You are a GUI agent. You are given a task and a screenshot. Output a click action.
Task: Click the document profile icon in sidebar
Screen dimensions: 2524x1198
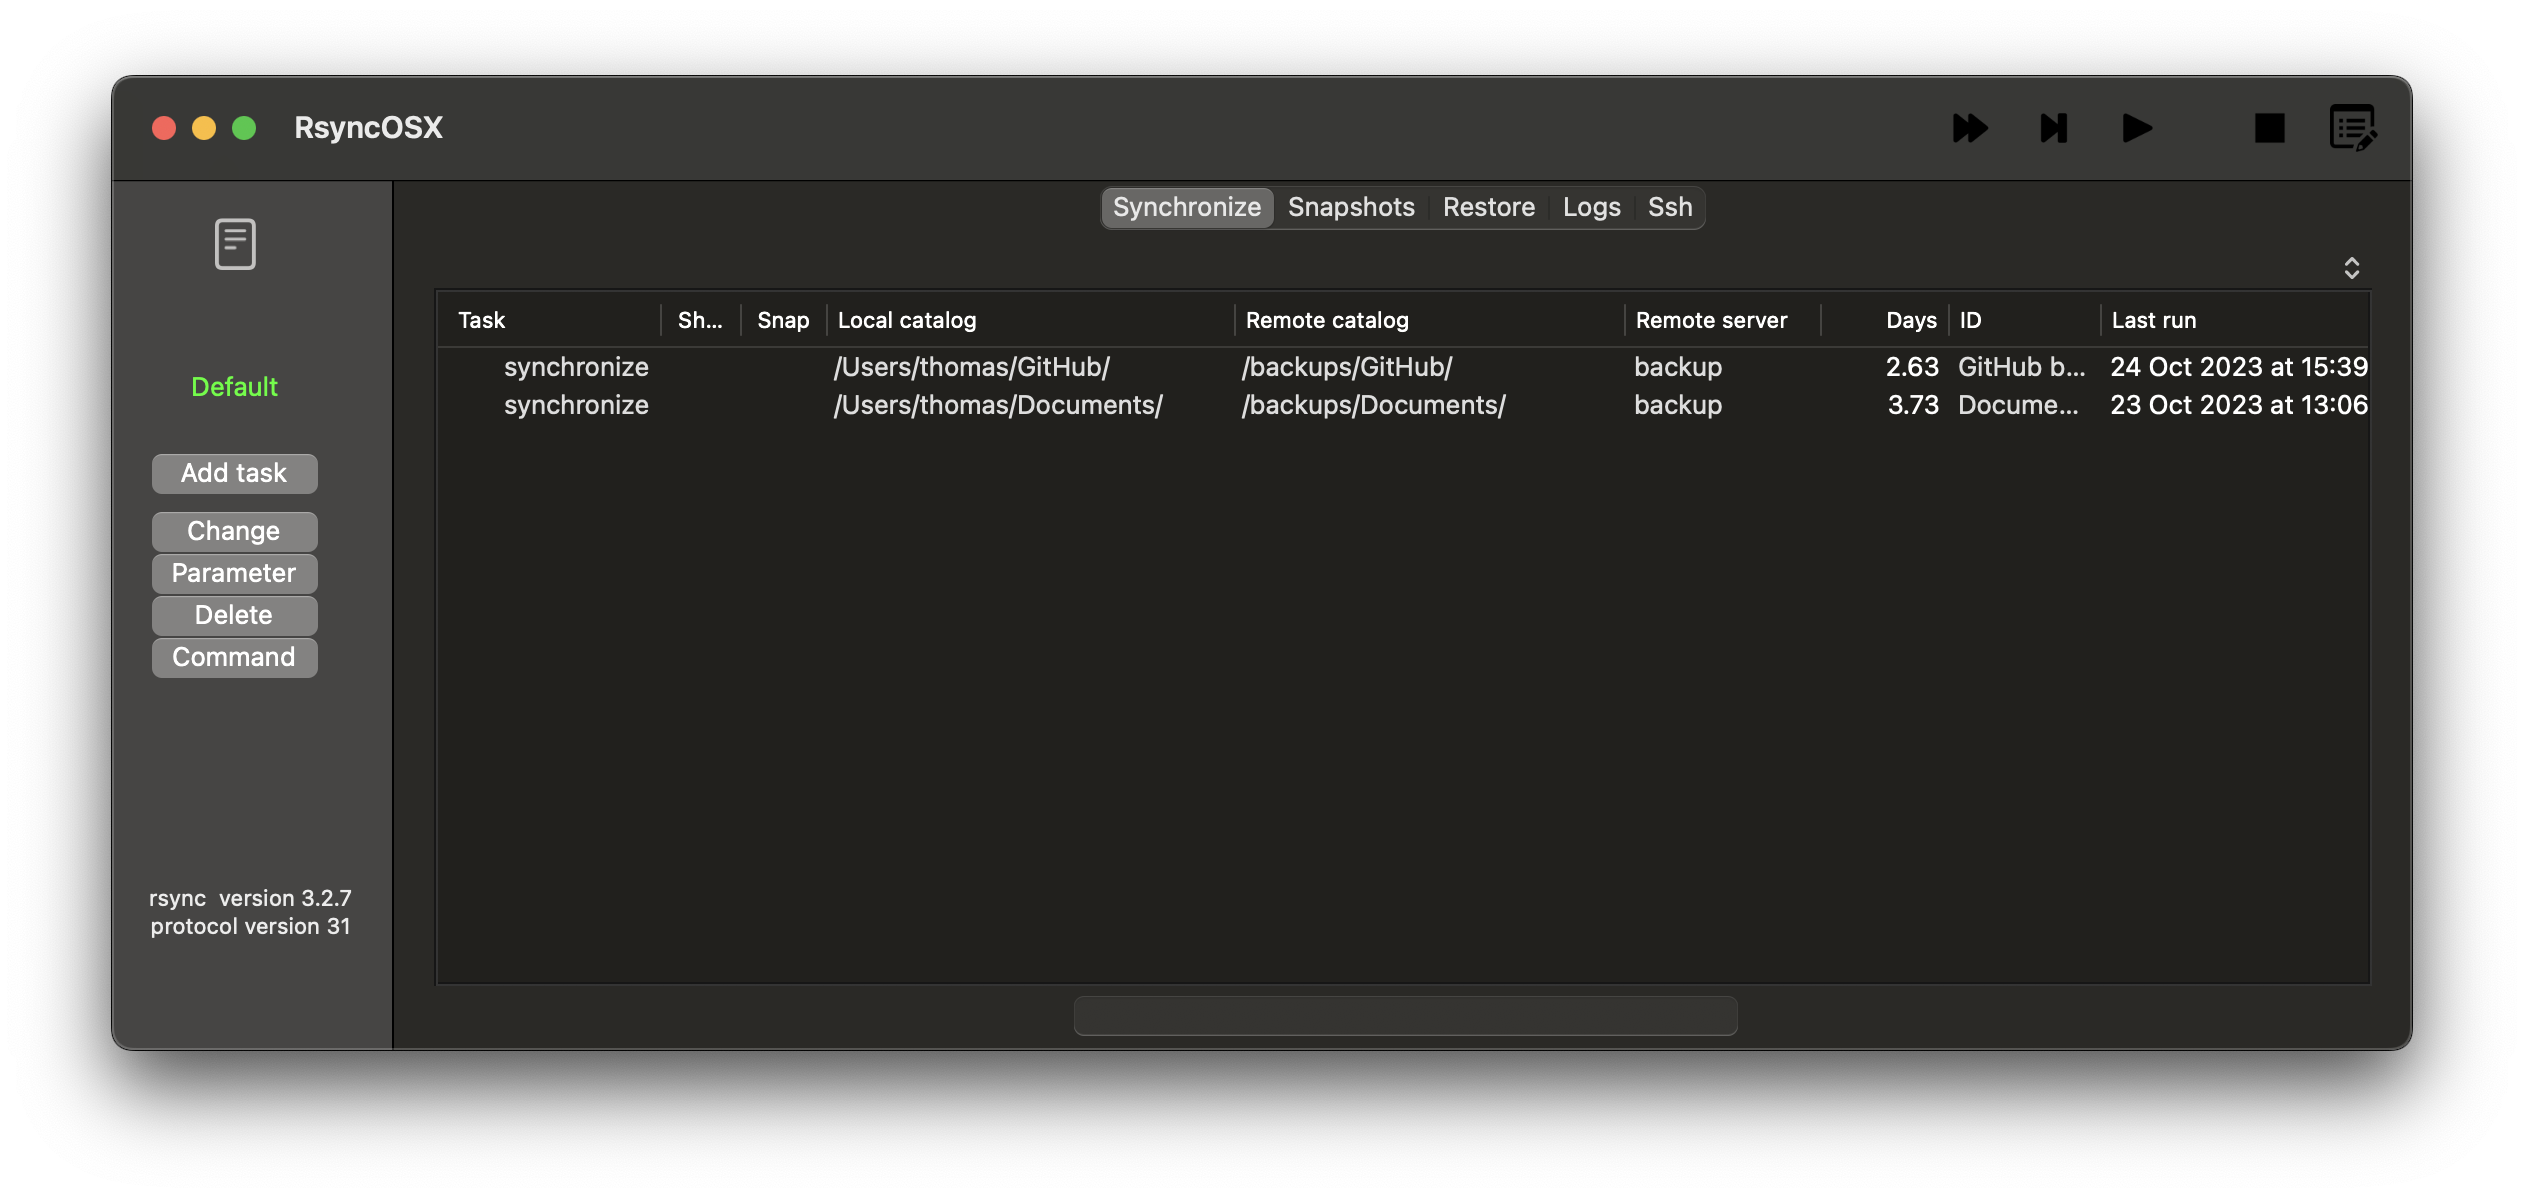tap(235, 244)
